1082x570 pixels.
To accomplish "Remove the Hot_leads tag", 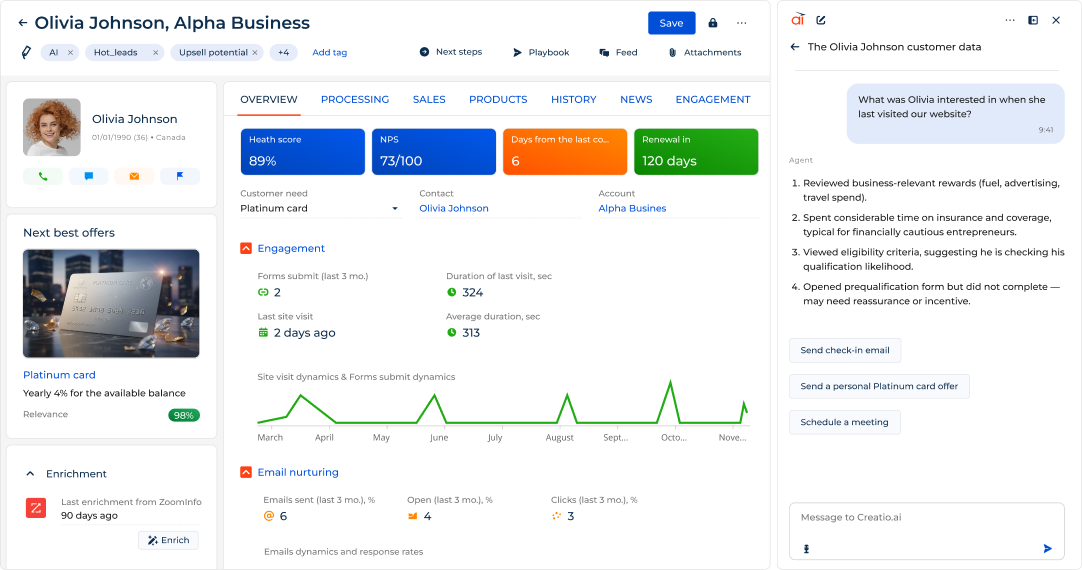I will (x=156, y=52).
